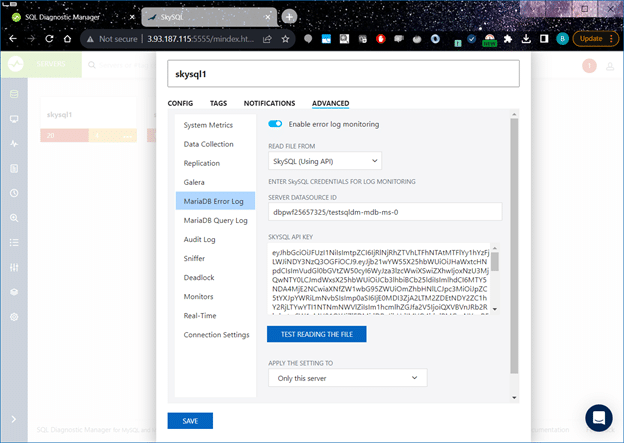This screenshot has height=443, width=624.
Task: Click the Not secure site warning
Action: point(112,39)
